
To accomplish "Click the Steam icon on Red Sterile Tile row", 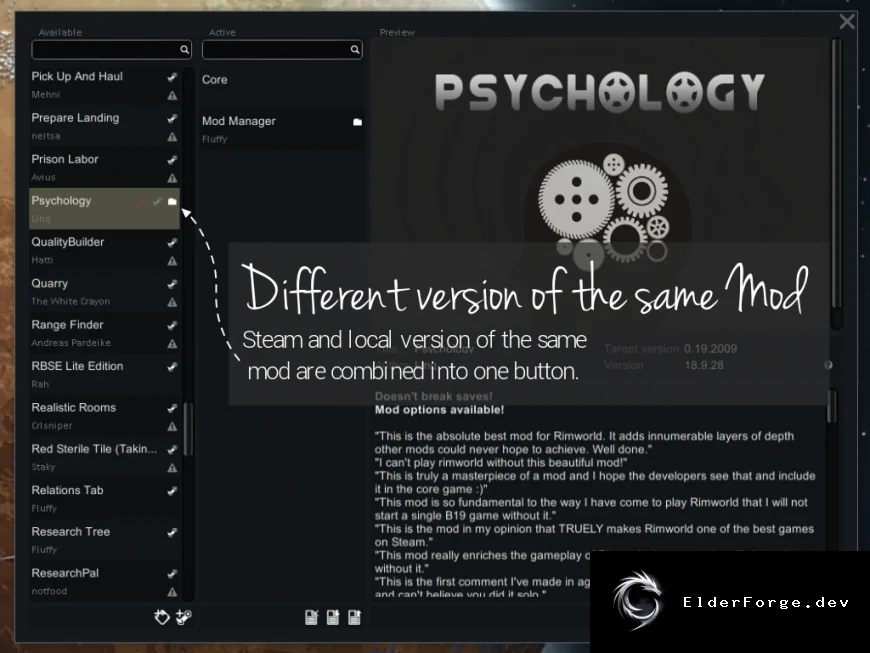I will [x=172, y=449].
